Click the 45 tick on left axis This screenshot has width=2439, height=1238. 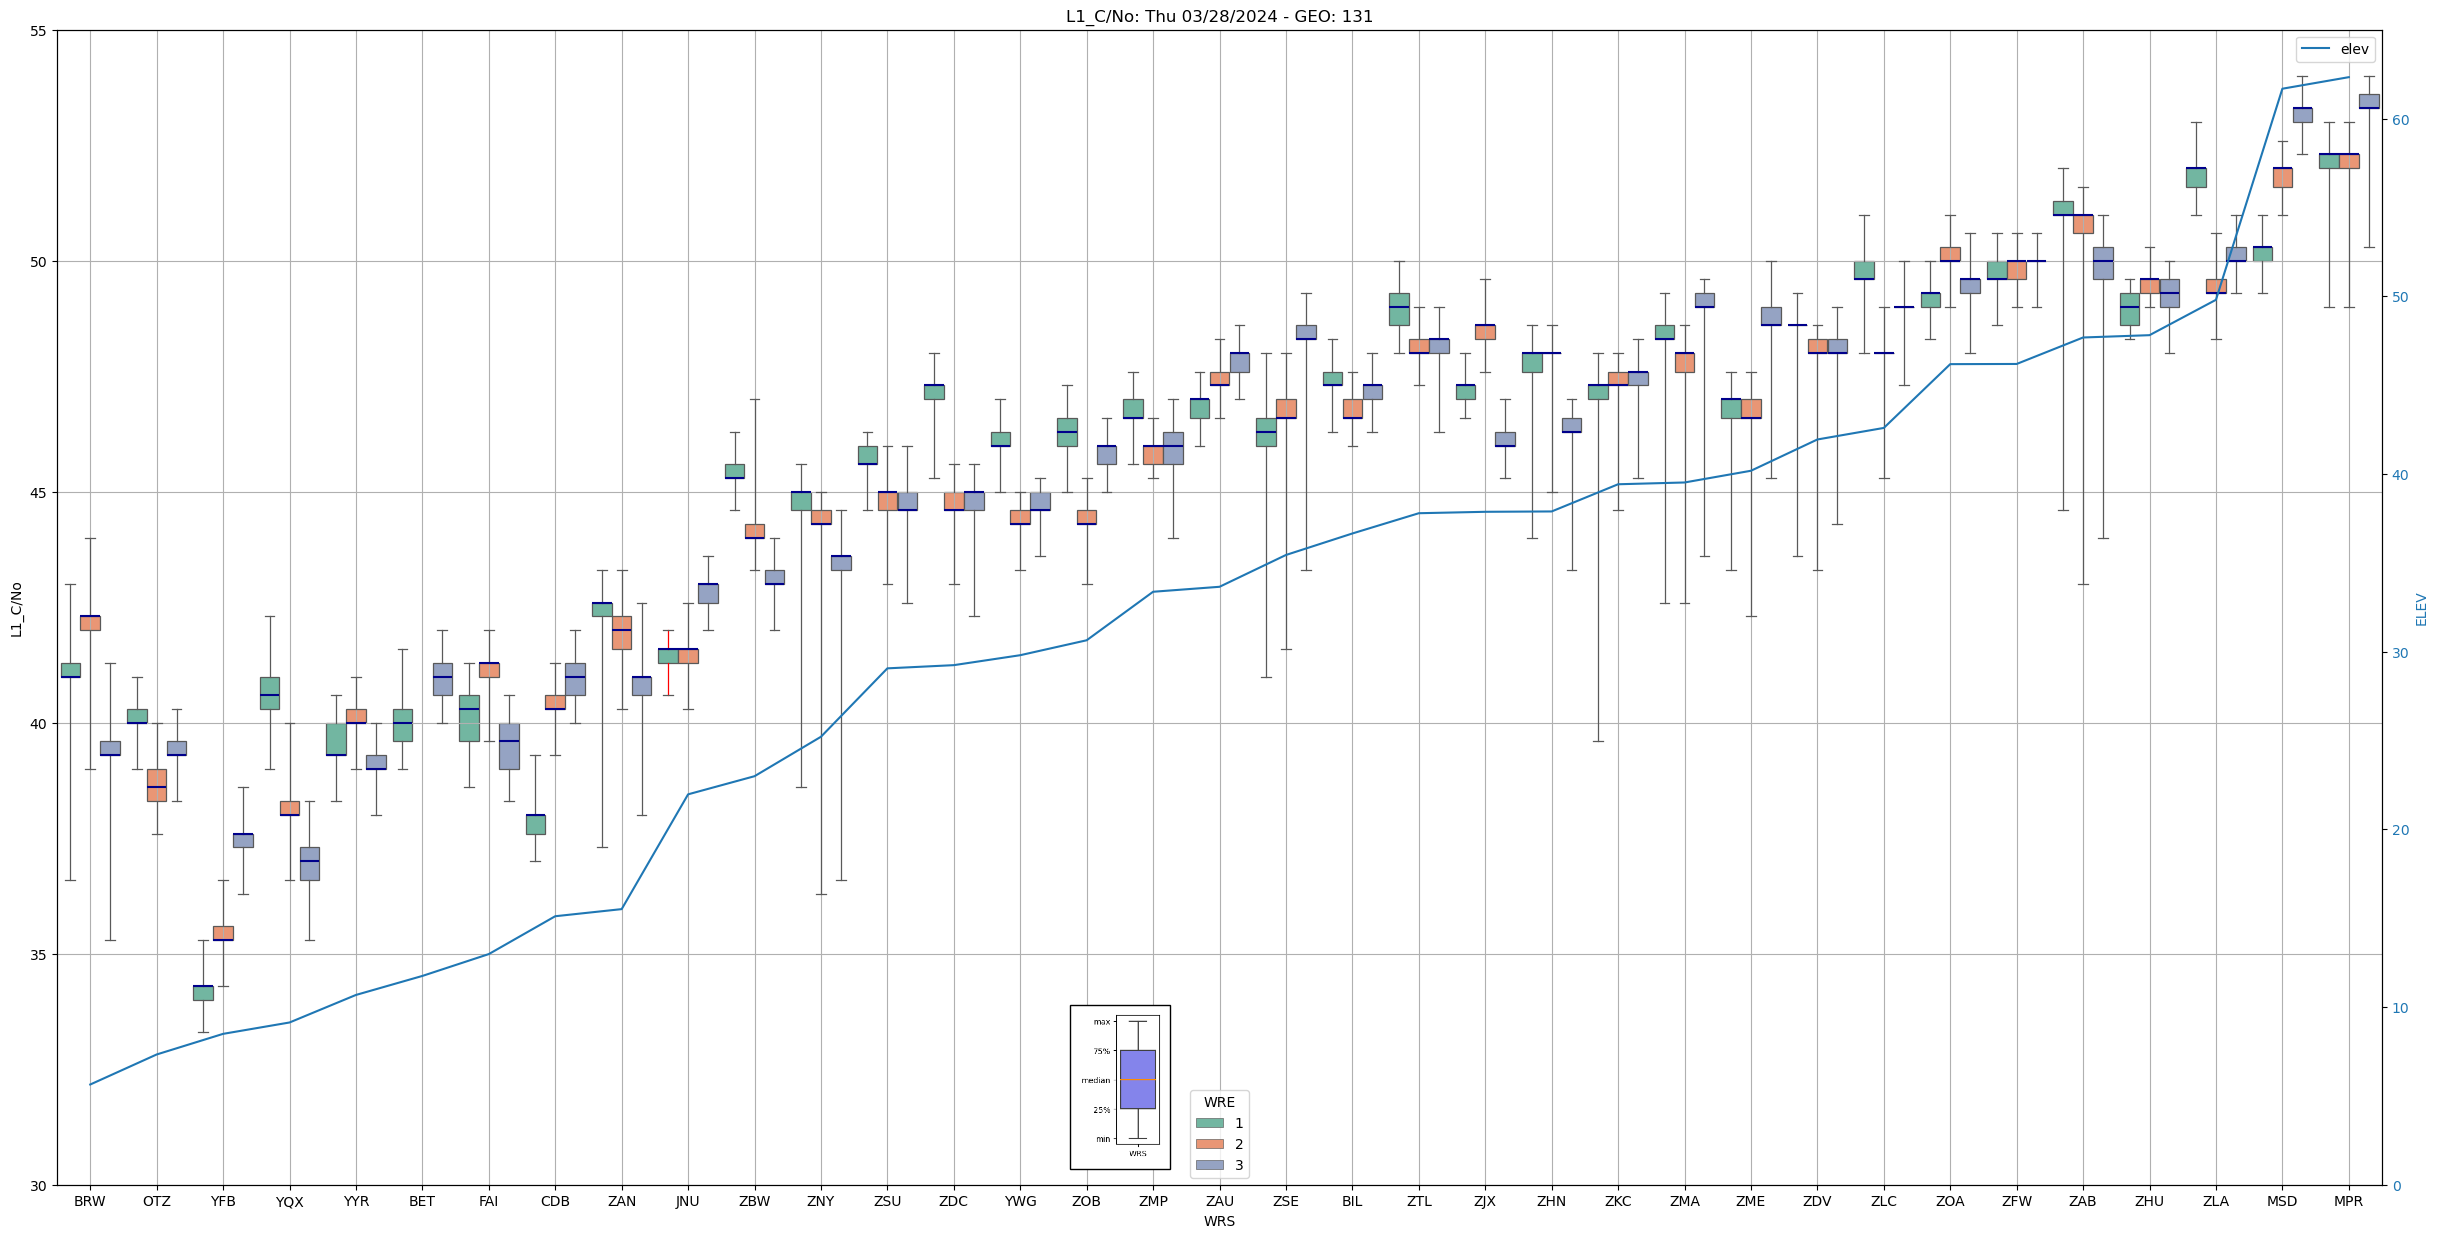point(39,492)
